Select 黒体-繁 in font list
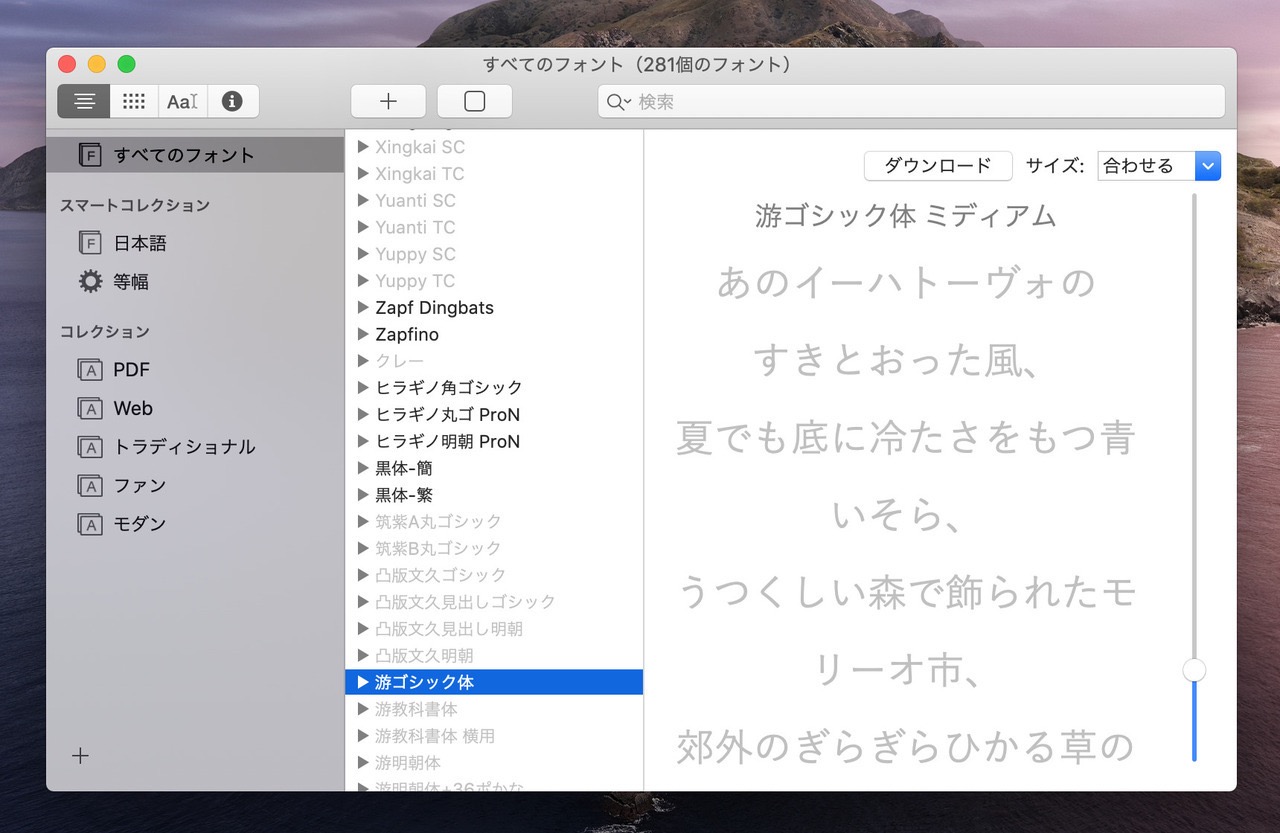The height and width of the screenshot is (833, 1280). tap(494, 495)
